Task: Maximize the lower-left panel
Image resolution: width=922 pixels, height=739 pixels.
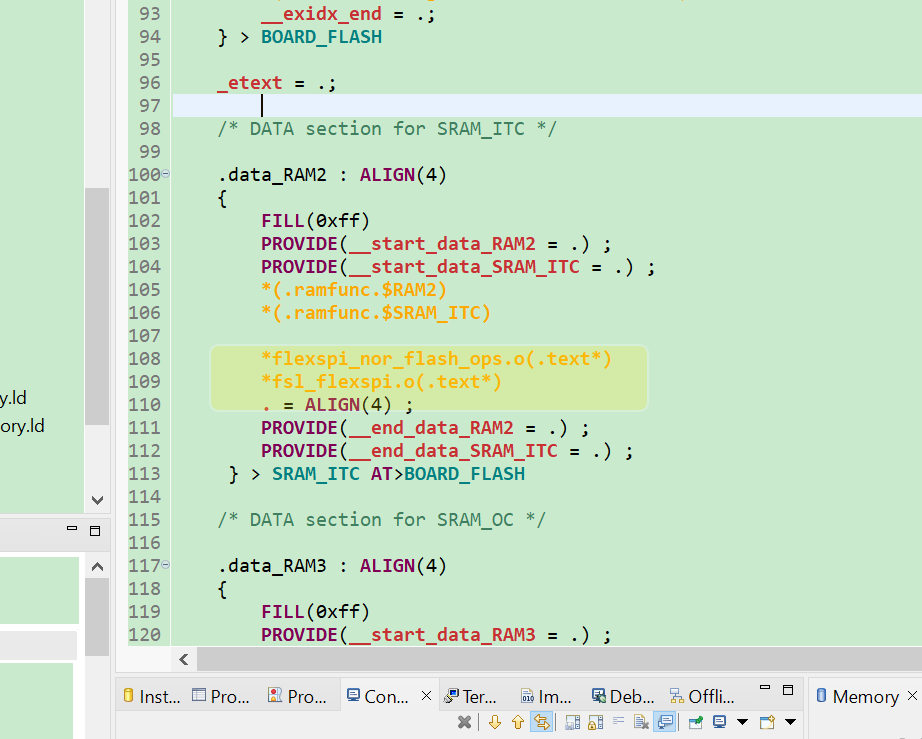Action: coord(95,531)
